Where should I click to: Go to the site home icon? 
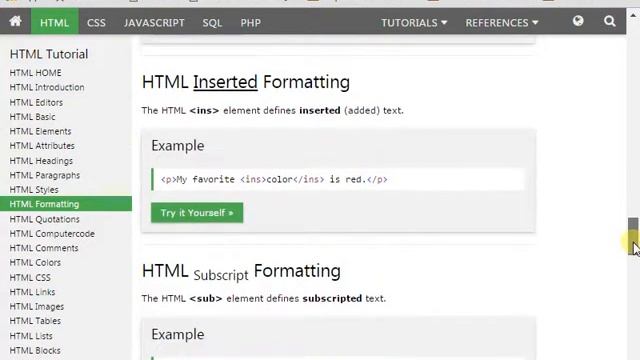pos(16,21)
